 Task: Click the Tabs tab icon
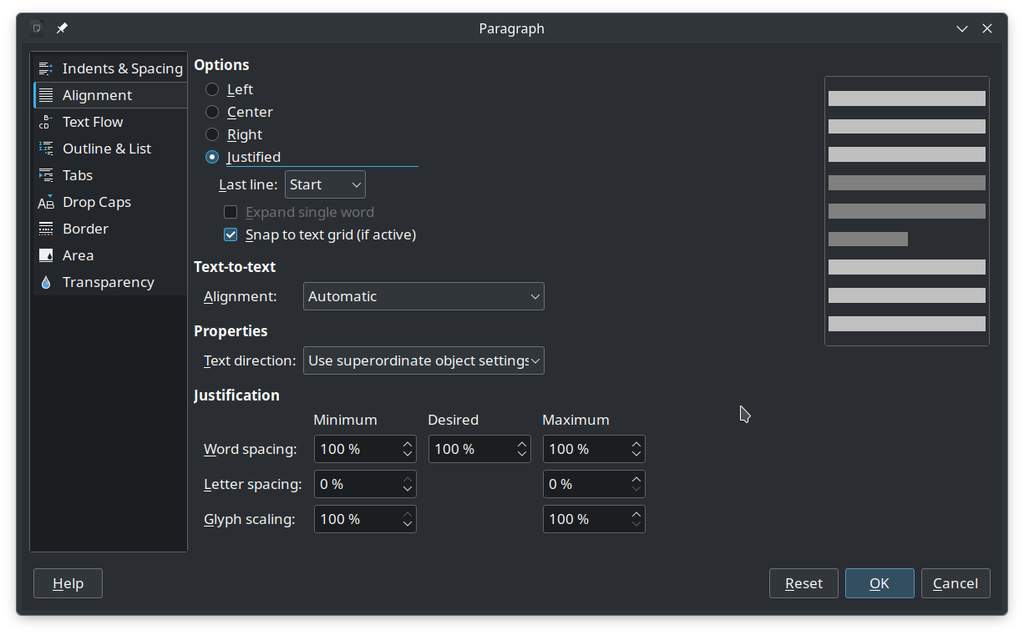pos(46,176)
